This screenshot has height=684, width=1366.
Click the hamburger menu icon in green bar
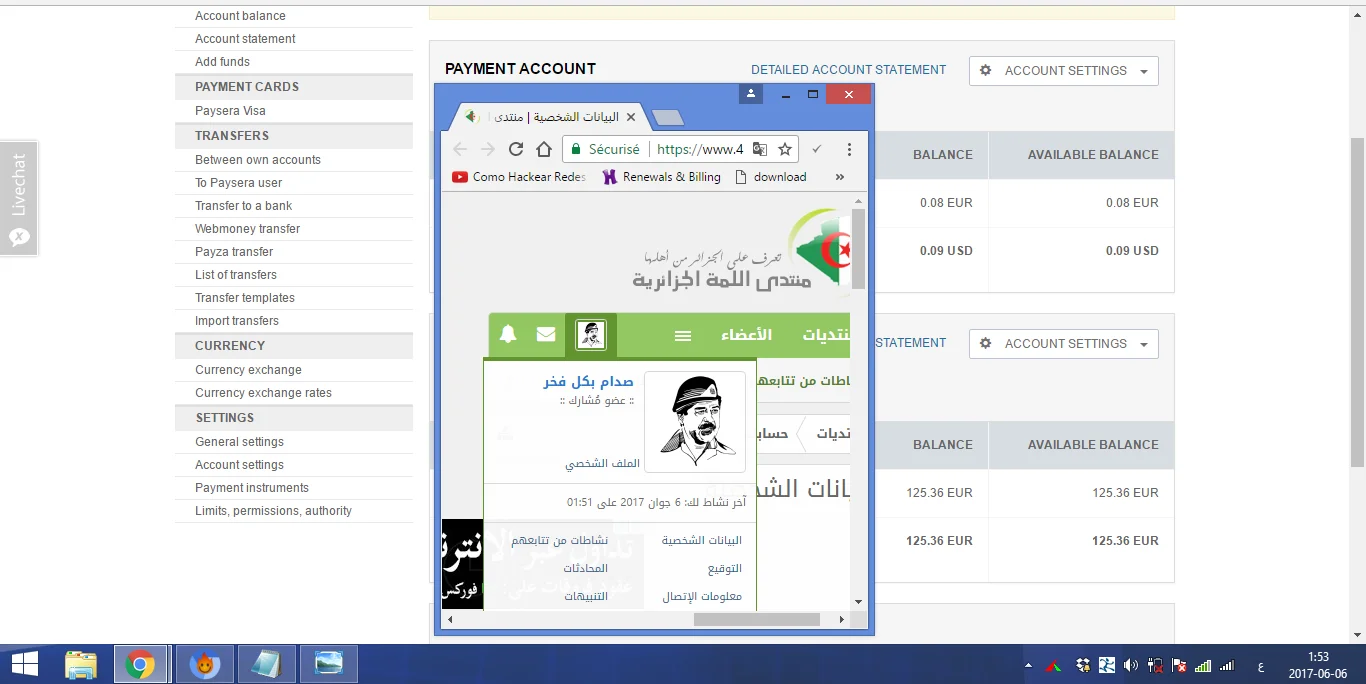(x=683, y=336)
